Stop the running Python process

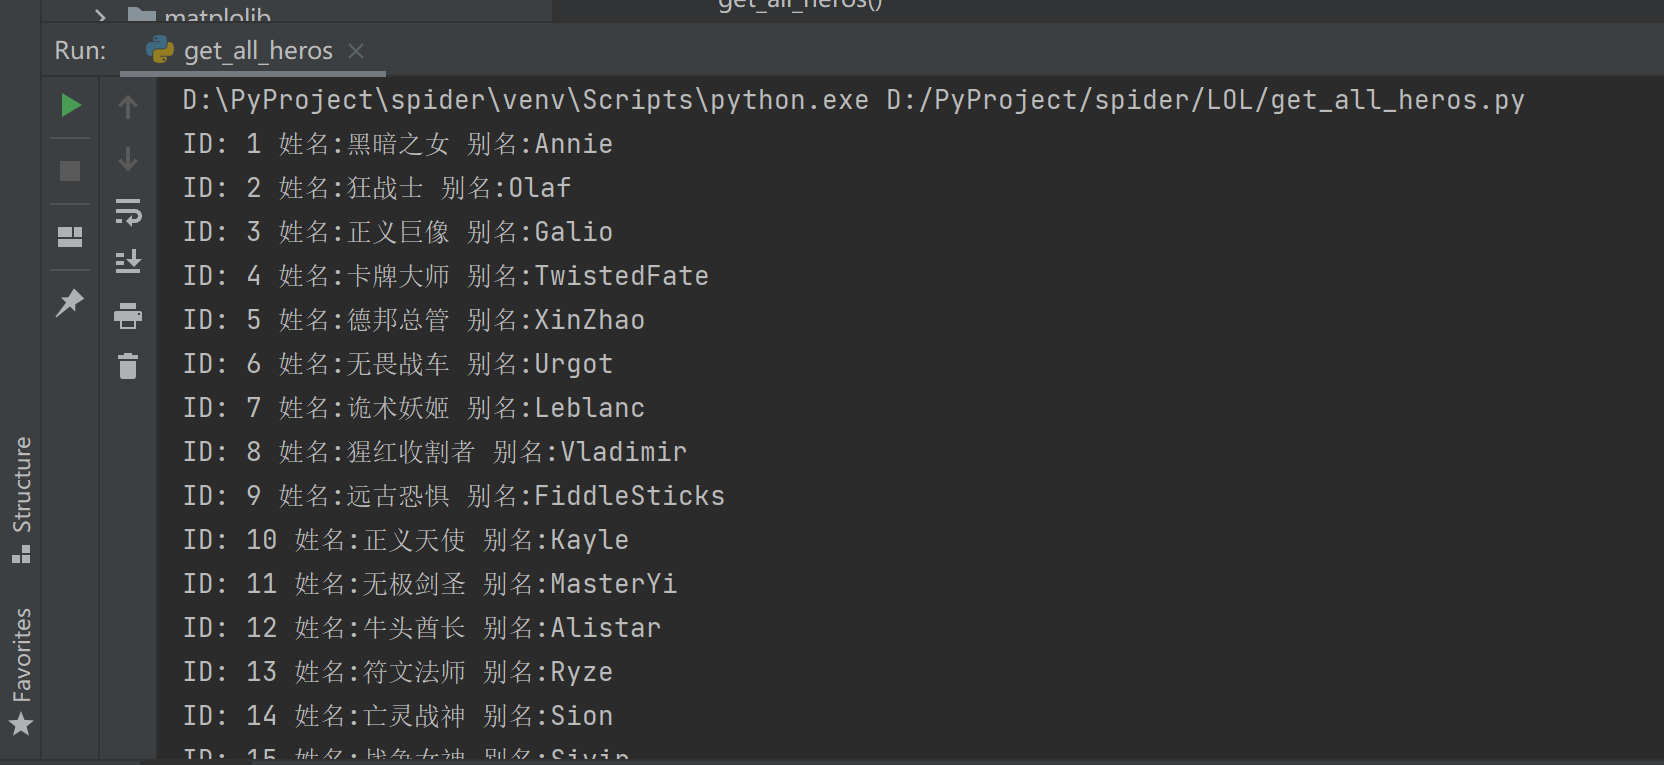[x=70, y=170]
